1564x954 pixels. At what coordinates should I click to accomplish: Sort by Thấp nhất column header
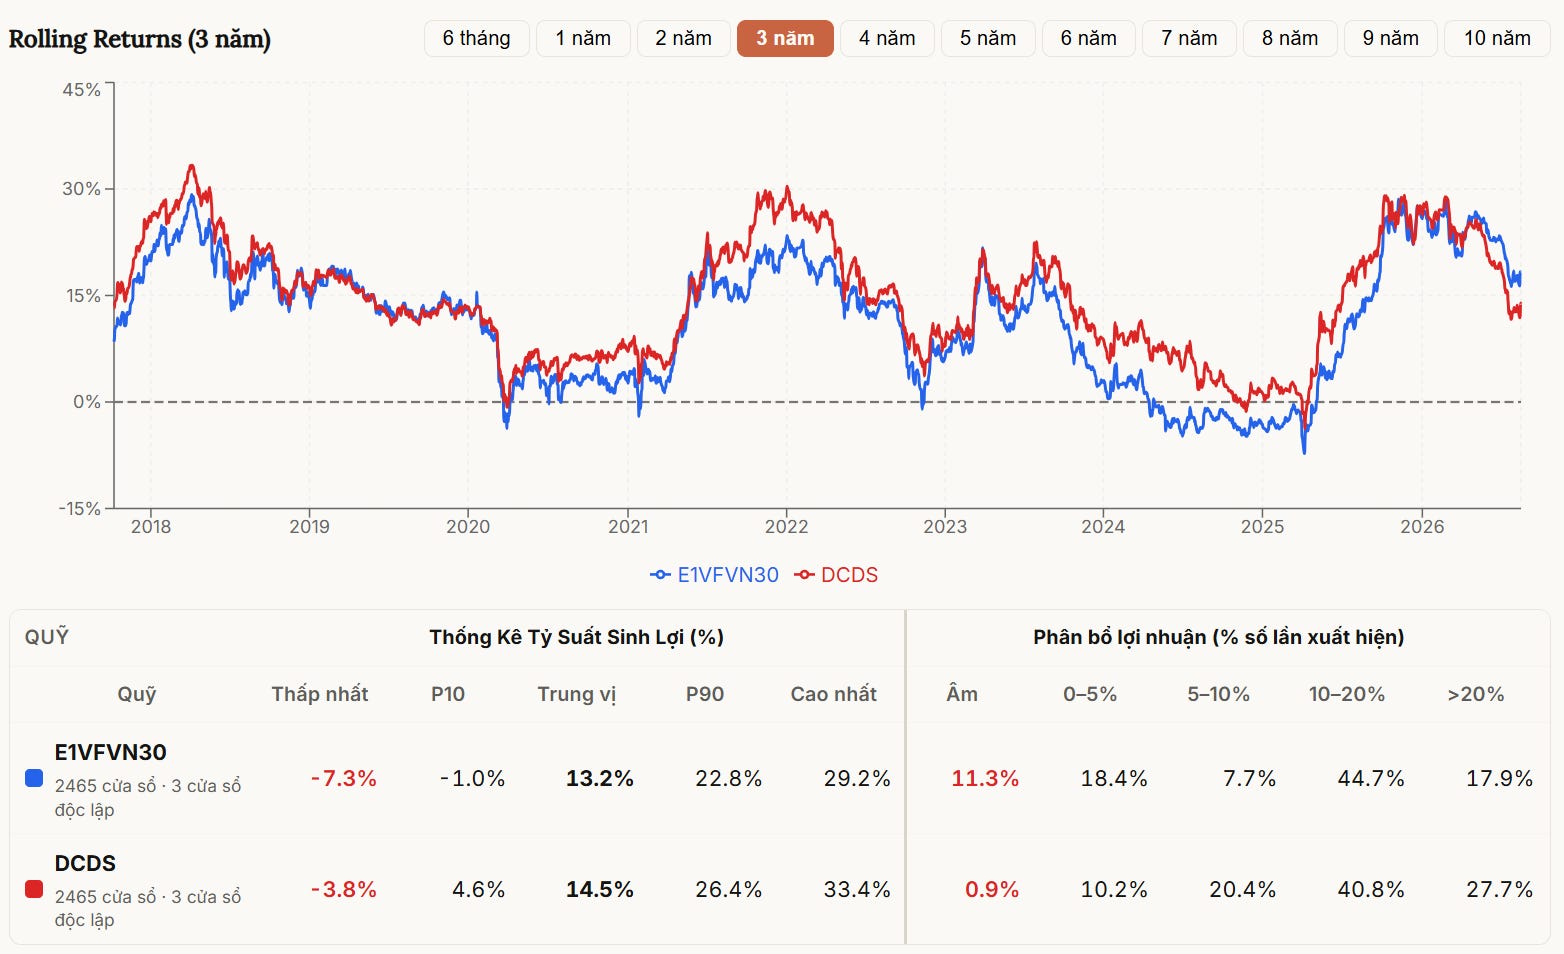coord(320,694)
